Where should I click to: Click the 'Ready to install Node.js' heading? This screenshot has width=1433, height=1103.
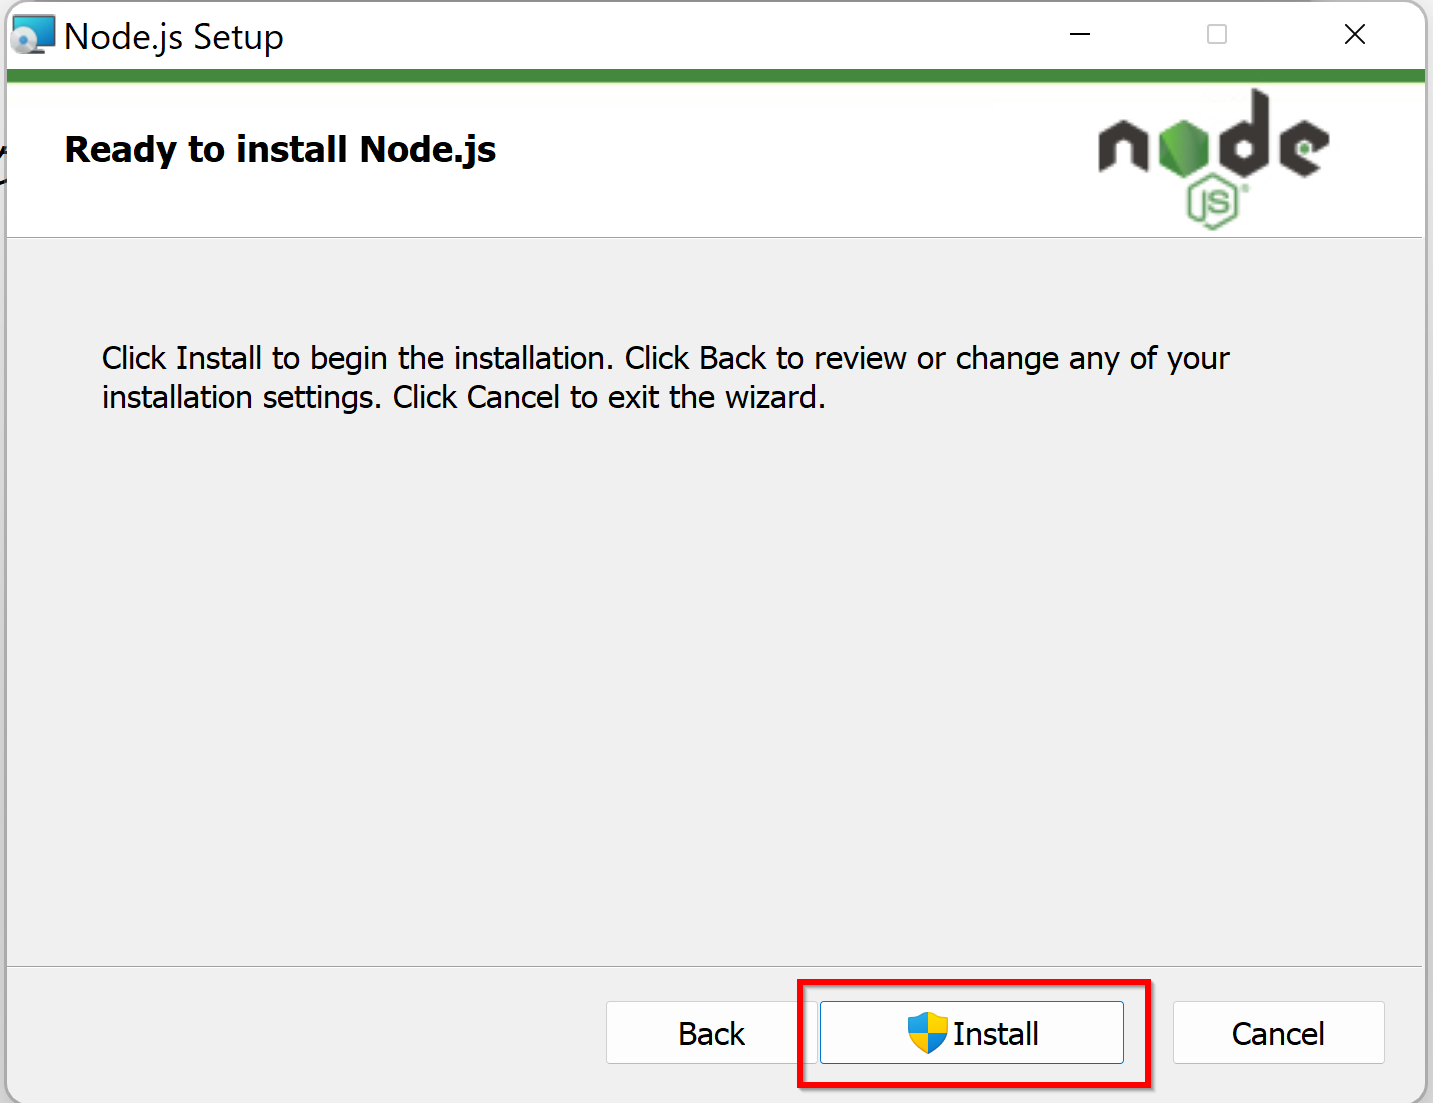click(x=280, y=150)
